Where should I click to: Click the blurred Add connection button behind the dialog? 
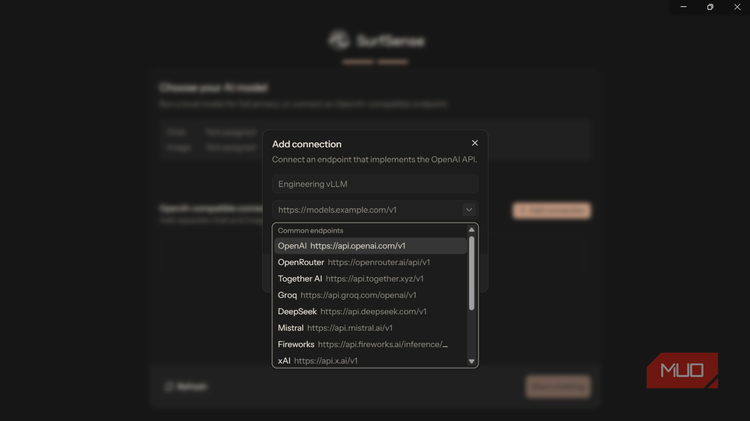click(551, 210)
